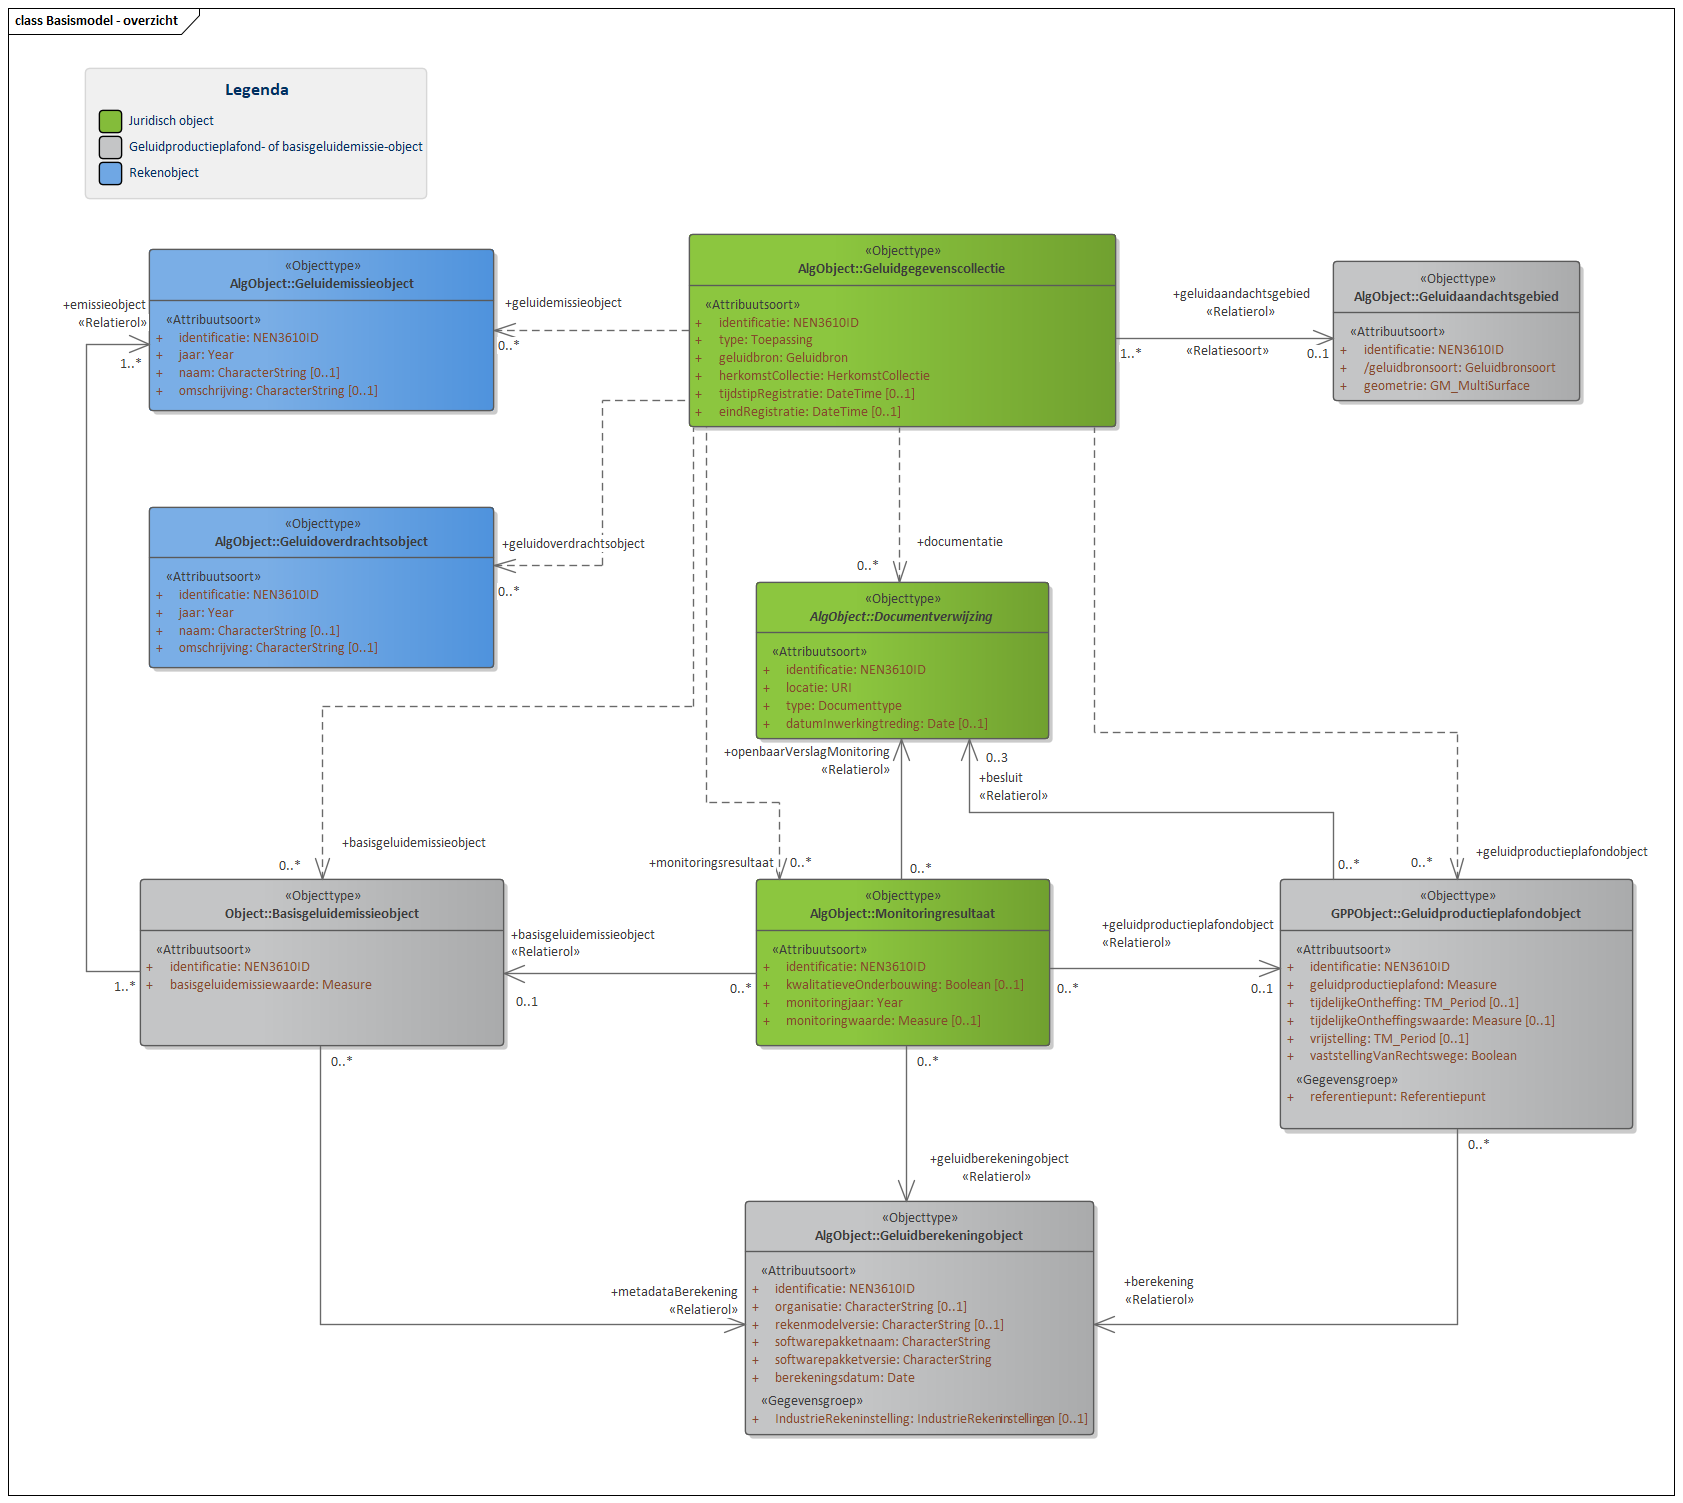Click the blue Rekenobject legend swatch
1683x1503 pixels.
click(x=110, y=173)
